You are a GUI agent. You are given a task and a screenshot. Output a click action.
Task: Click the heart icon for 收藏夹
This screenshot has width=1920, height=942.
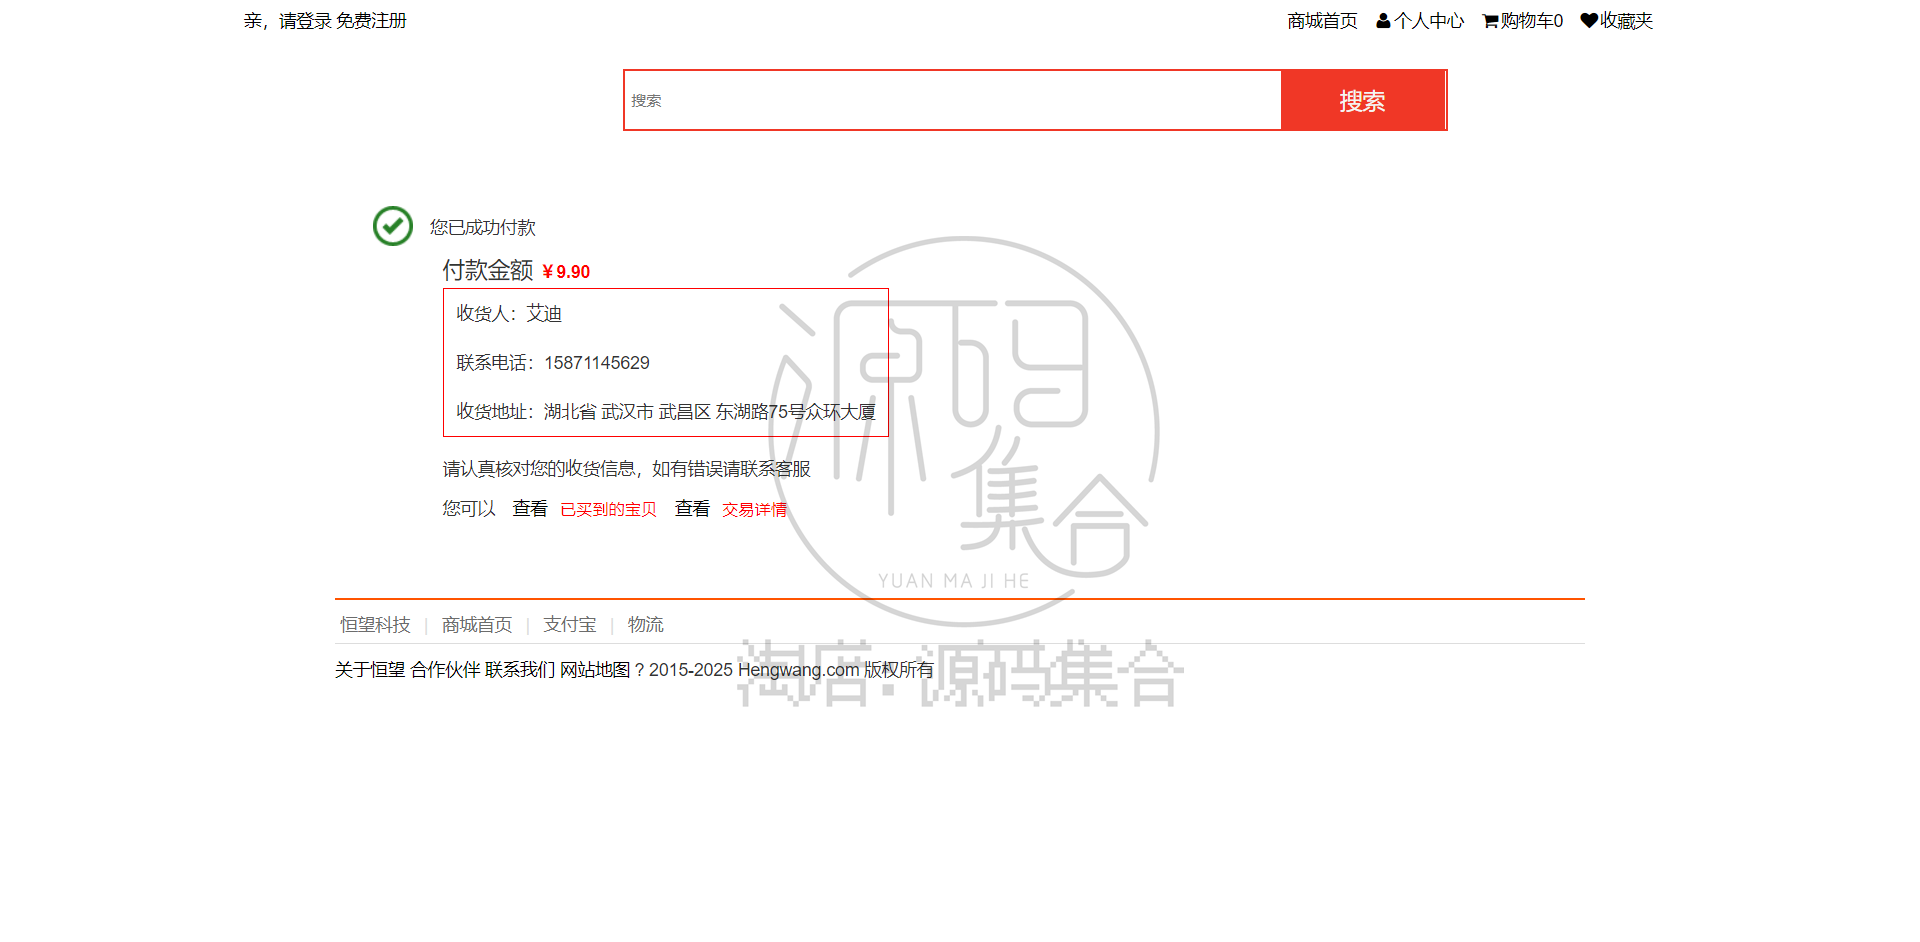(1589, 20)
